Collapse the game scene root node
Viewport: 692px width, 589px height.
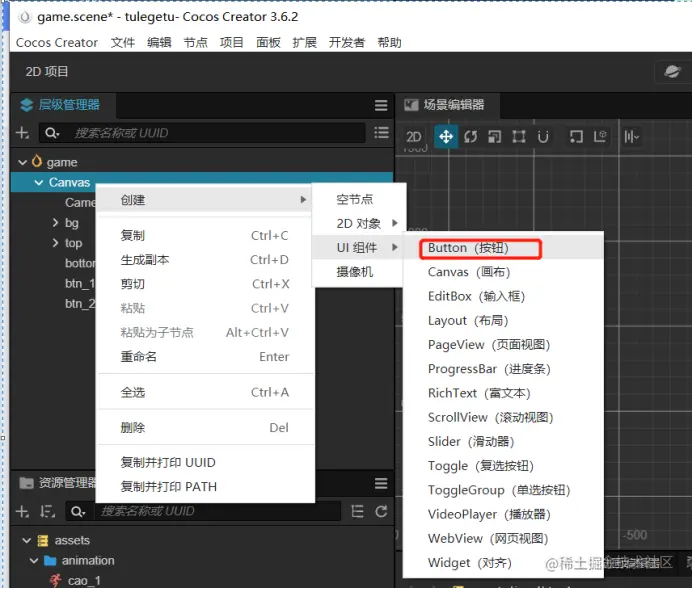23,162
